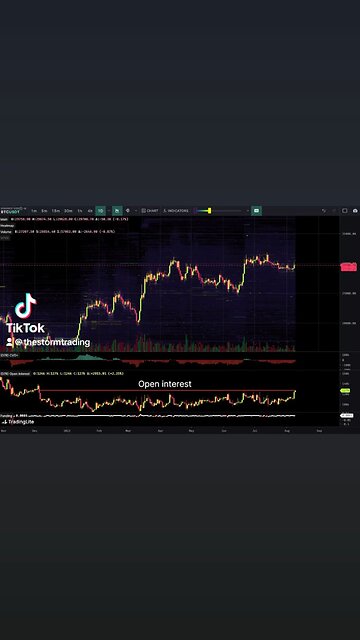Click the green highlighted toolbar button
The height and width of the screenshot is (640, 360).
pos(256,211)
